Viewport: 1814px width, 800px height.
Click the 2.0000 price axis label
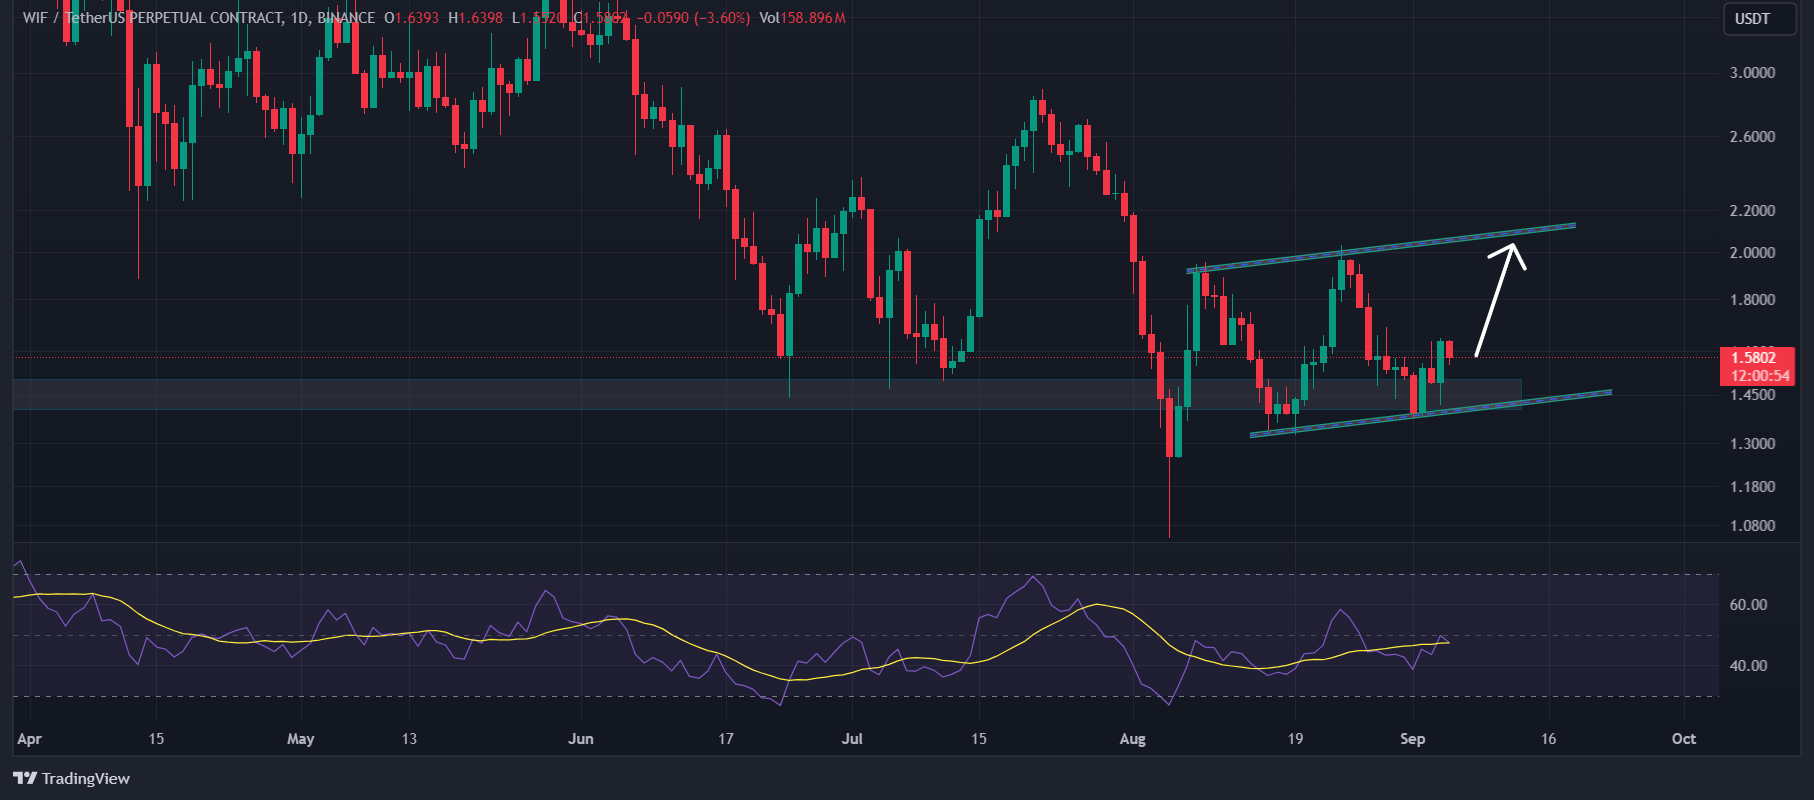click(x=1752, y=253)
